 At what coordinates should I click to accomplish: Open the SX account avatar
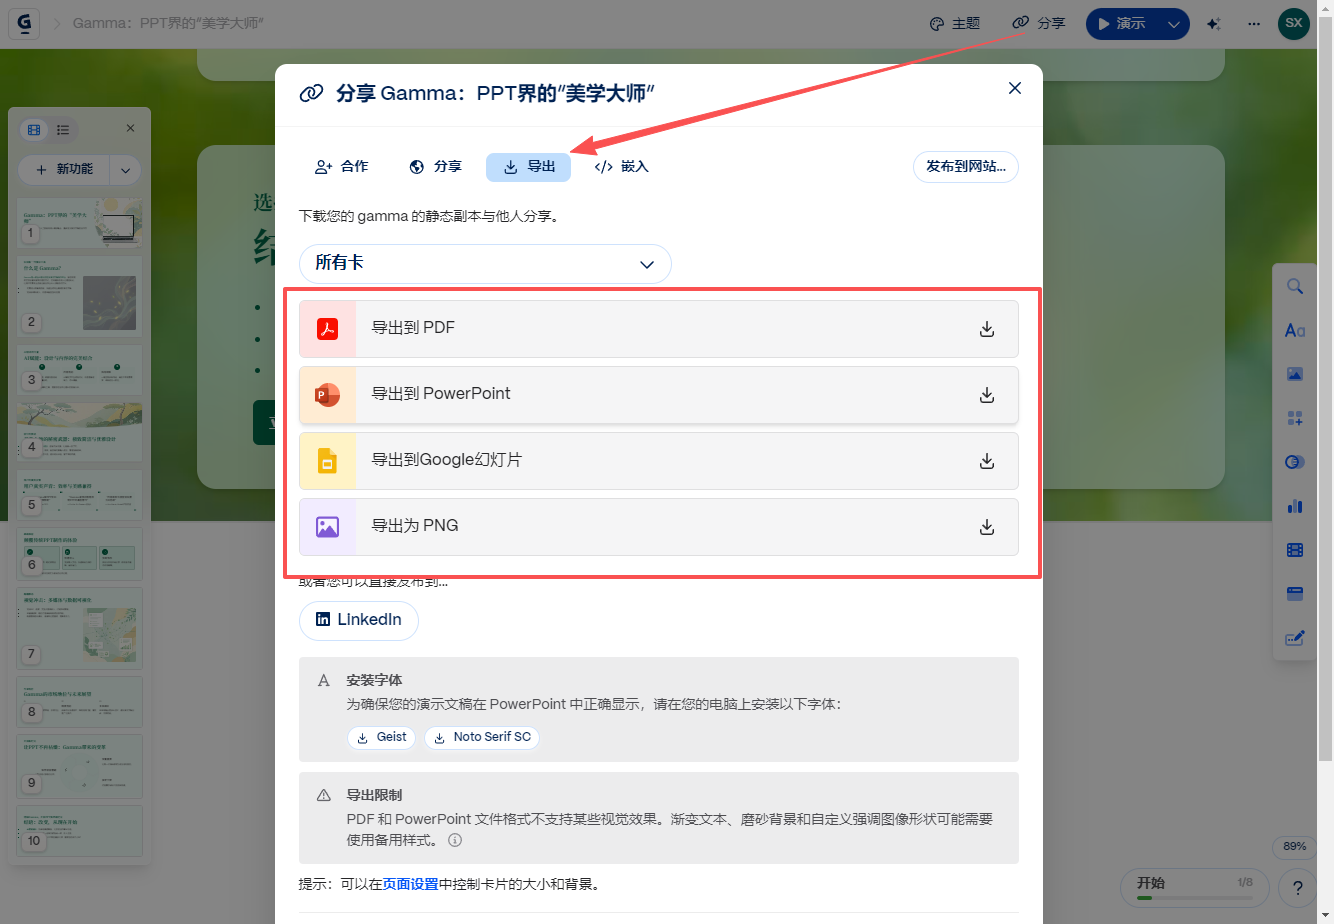point(1294,23)
